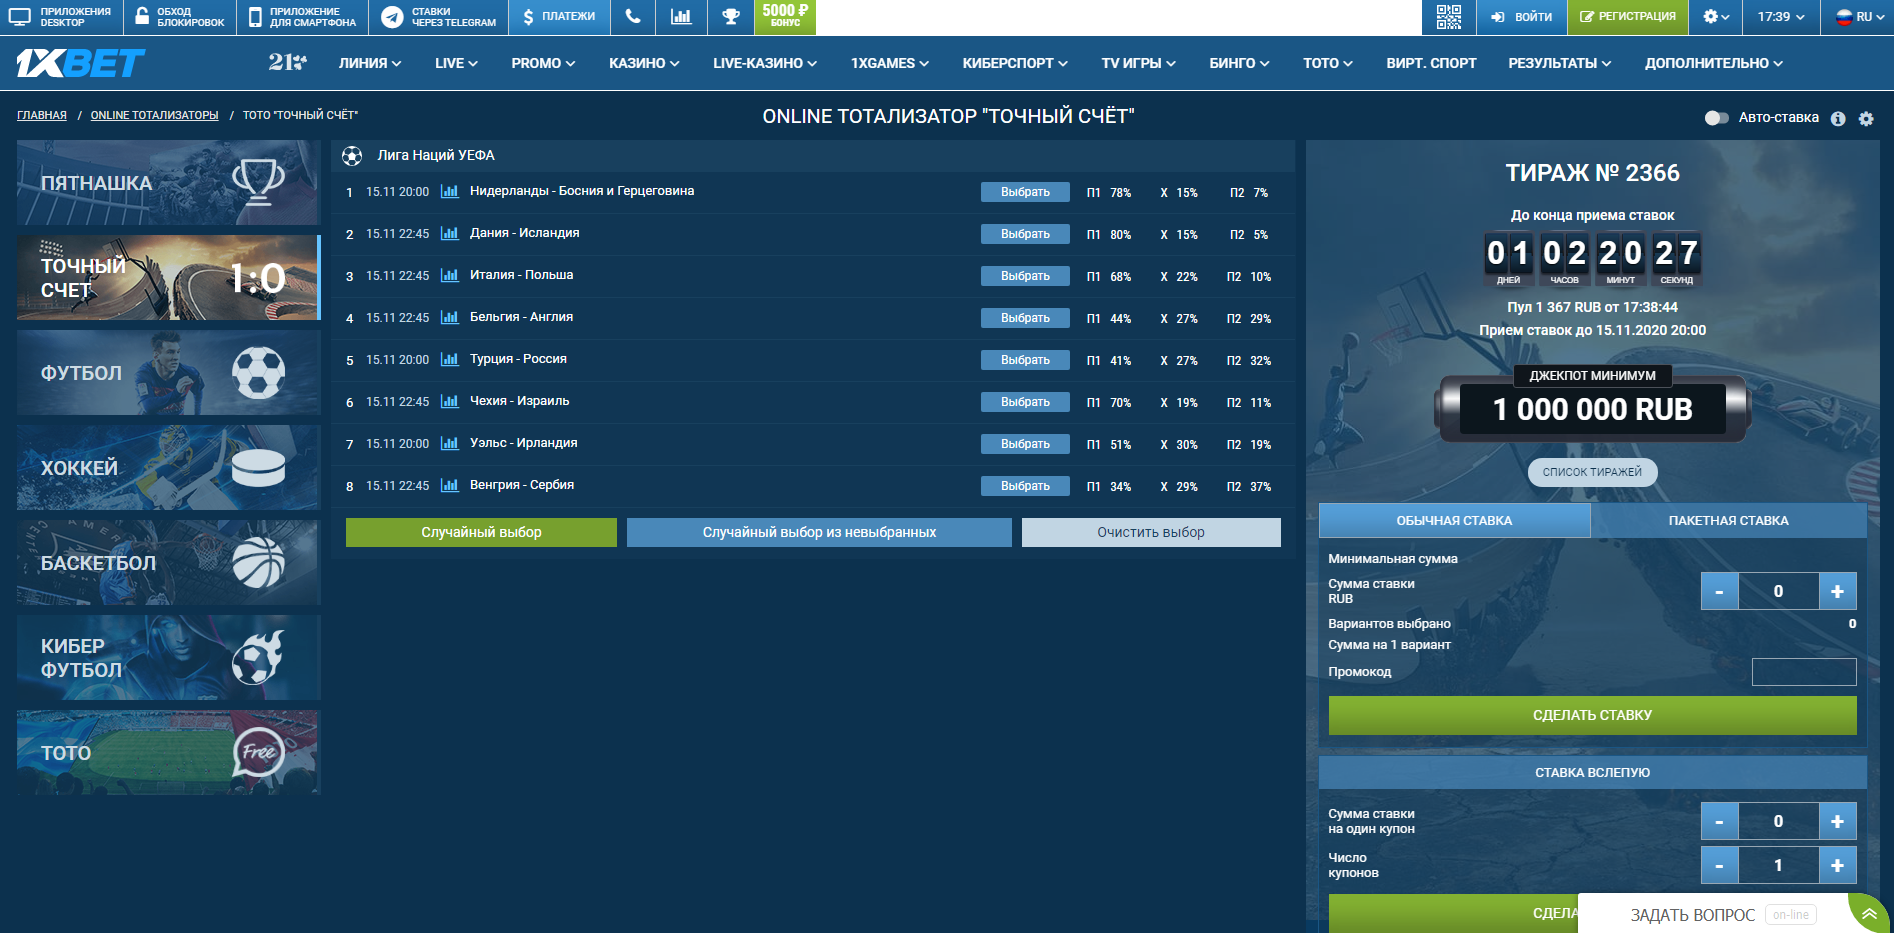
Task: Open toto settings gear next to info icon
Action: (1866, 118)
